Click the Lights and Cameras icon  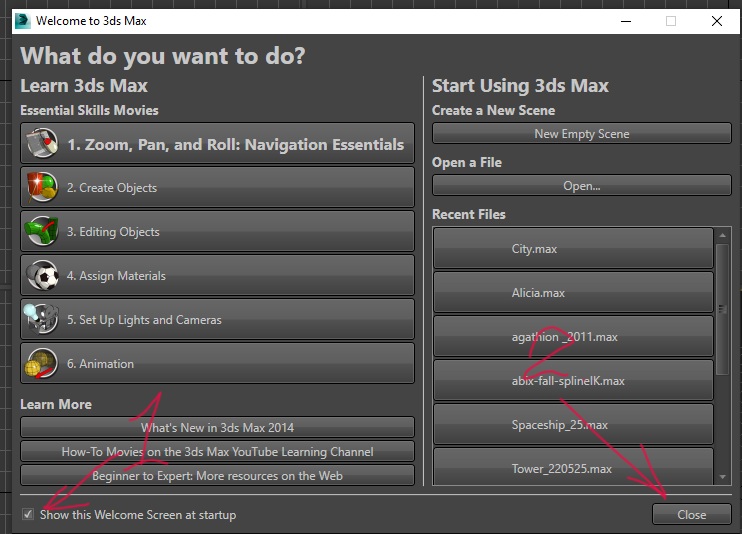pos(41,319)
